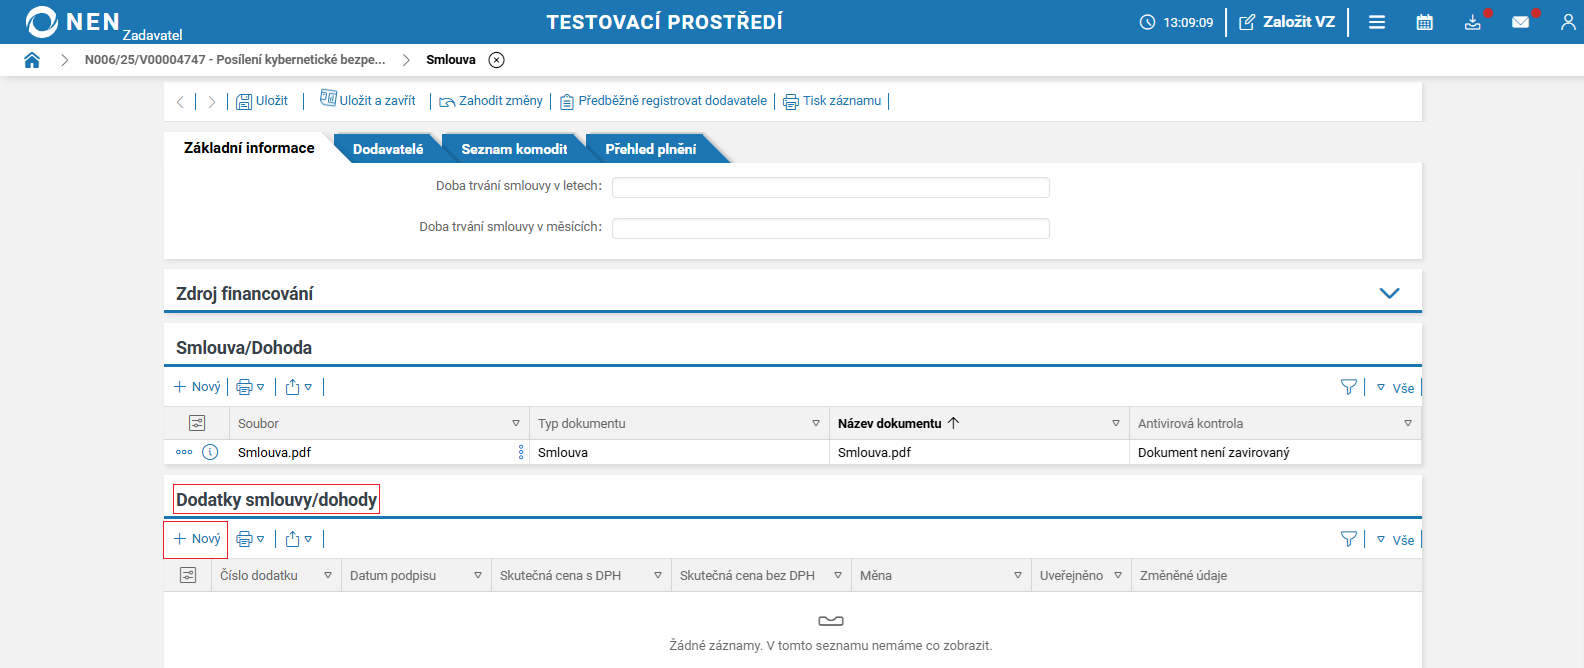Viewport: 1584px width, 668px height.
Task: Open print dropdown in Dodatky toolbar
Action: click(250, 539)
